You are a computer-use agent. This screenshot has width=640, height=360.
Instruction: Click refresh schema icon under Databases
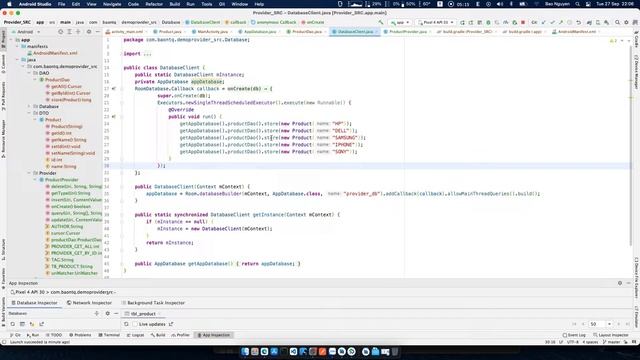coord(13,324)
